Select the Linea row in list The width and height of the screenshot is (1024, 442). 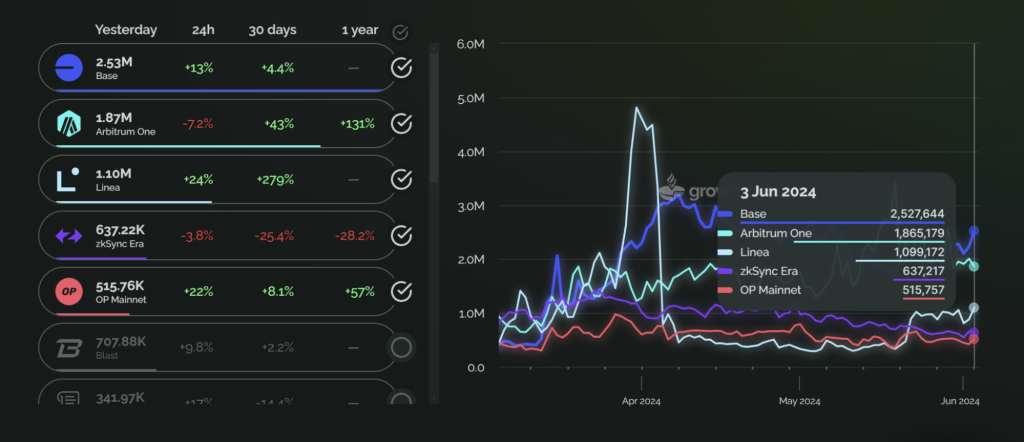coord(217,180)
